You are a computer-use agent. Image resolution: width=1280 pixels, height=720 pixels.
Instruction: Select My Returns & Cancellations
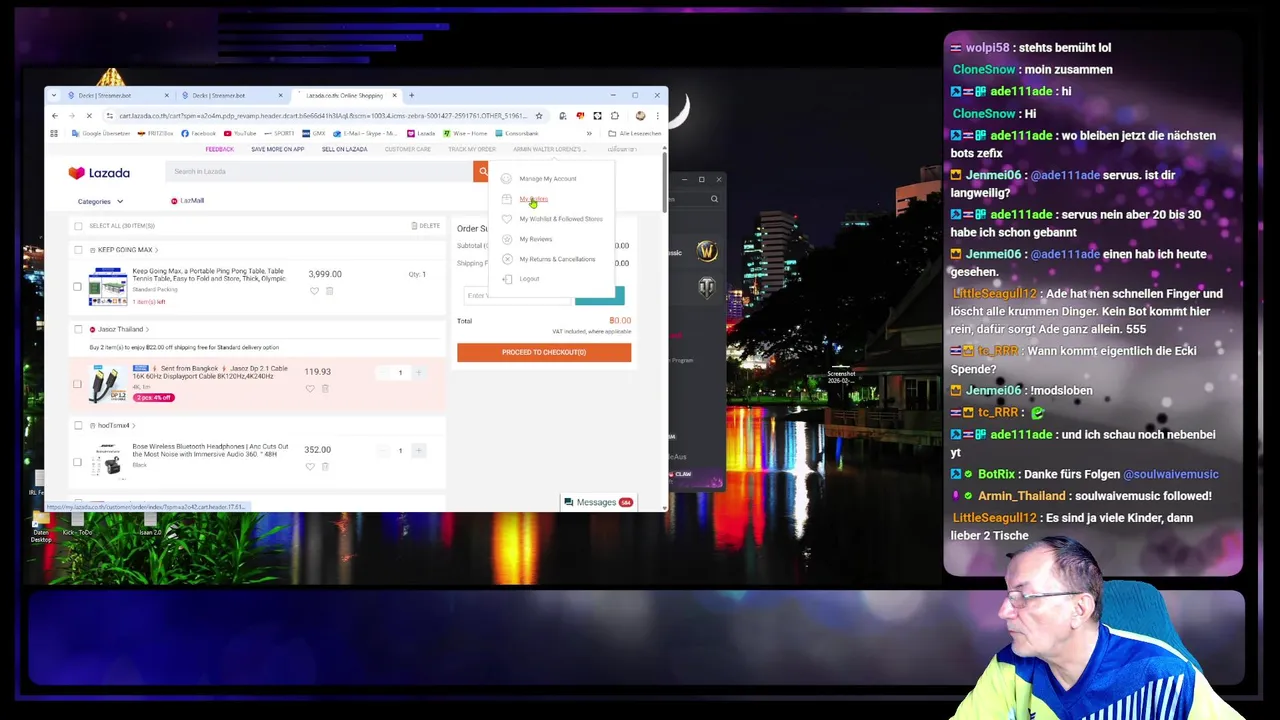(x=556, y=259)
